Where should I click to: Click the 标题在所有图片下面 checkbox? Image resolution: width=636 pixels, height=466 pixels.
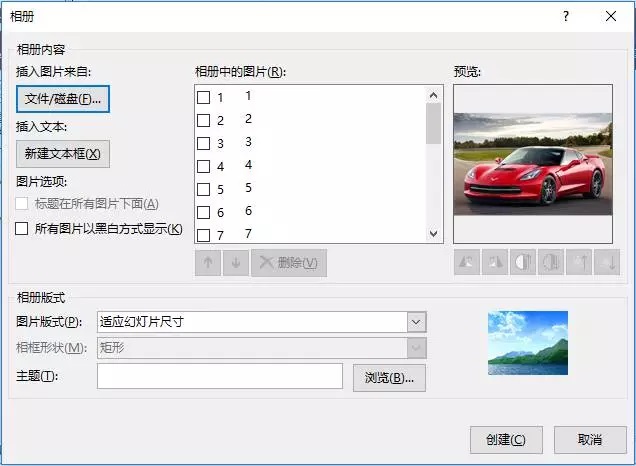click(x=21, y=203)
